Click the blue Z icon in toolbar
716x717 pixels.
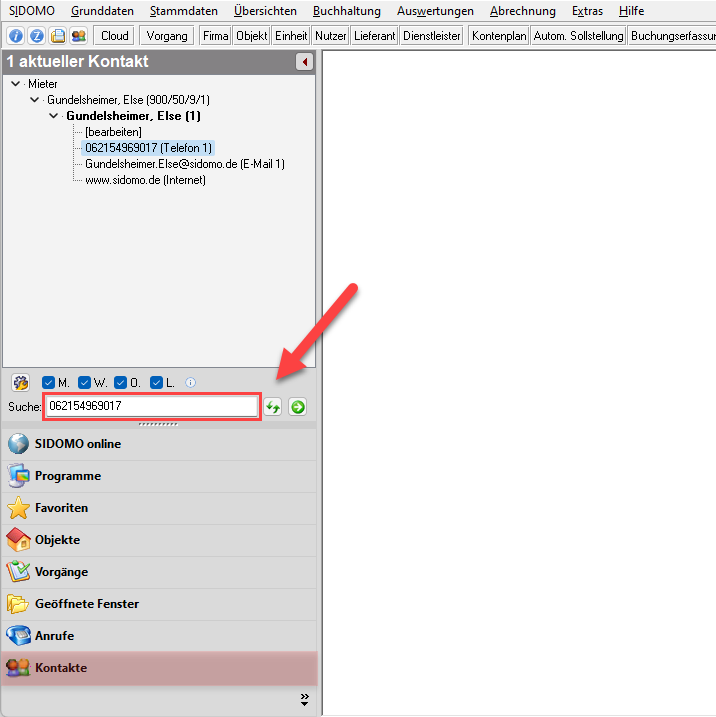point(37,36)
